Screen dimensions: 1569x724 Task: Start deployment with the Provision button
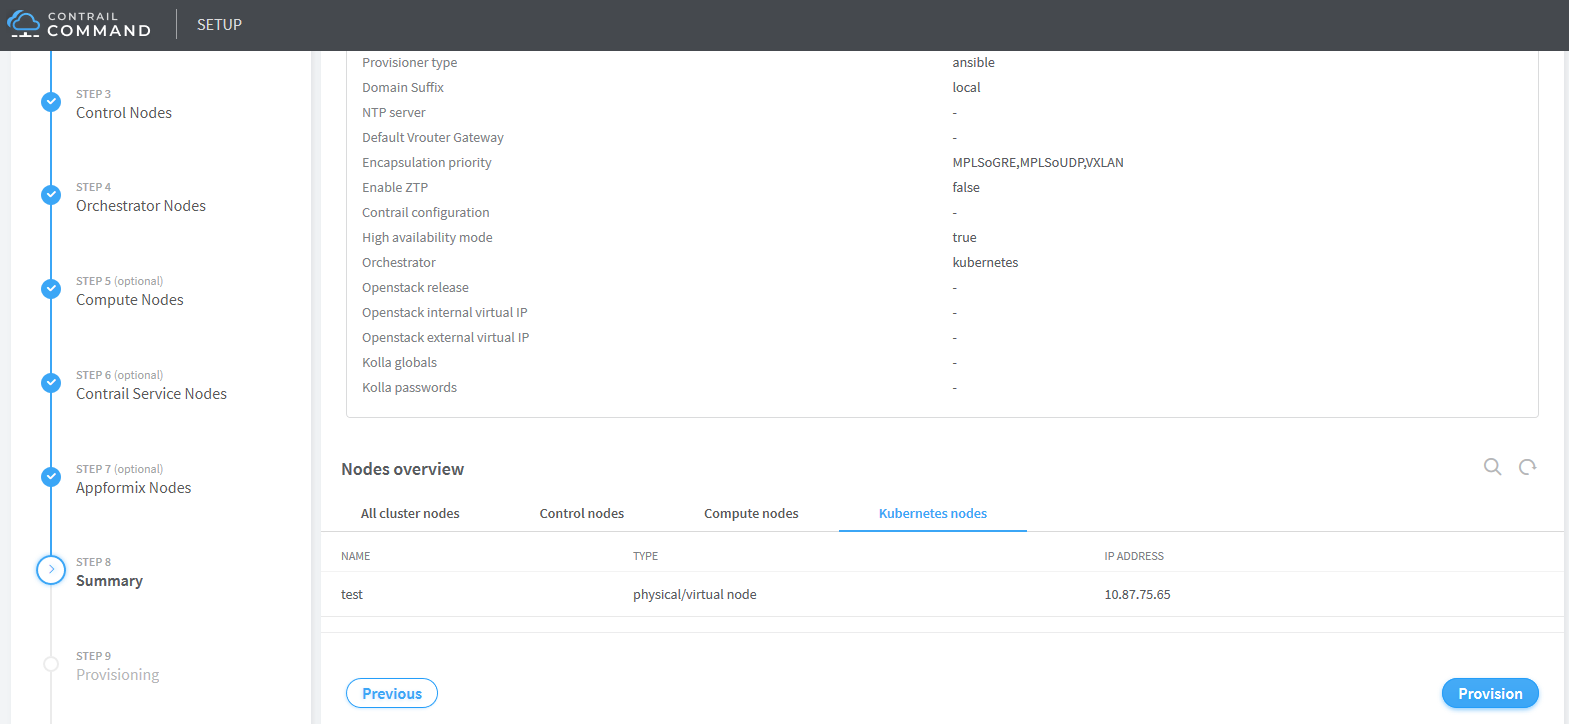point(1490,693)
